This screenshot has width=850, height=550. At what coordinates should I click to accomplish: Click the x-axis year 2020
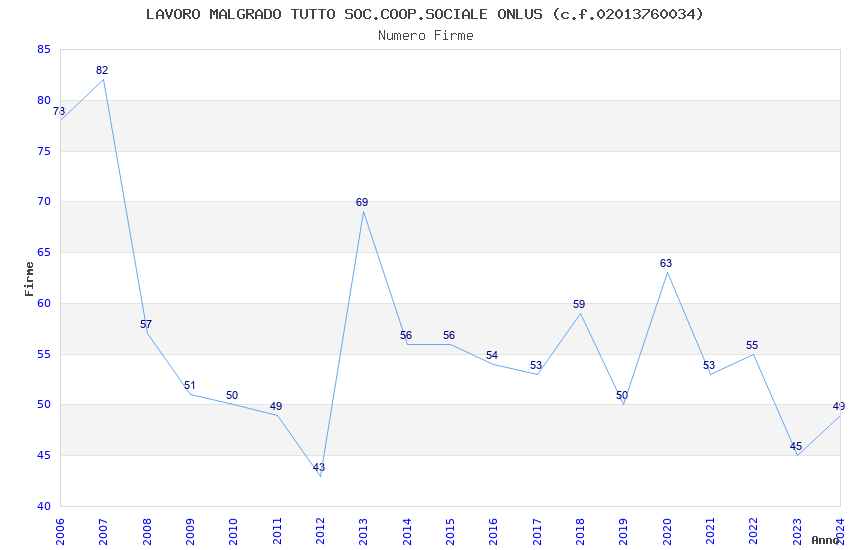click(667, 531)
